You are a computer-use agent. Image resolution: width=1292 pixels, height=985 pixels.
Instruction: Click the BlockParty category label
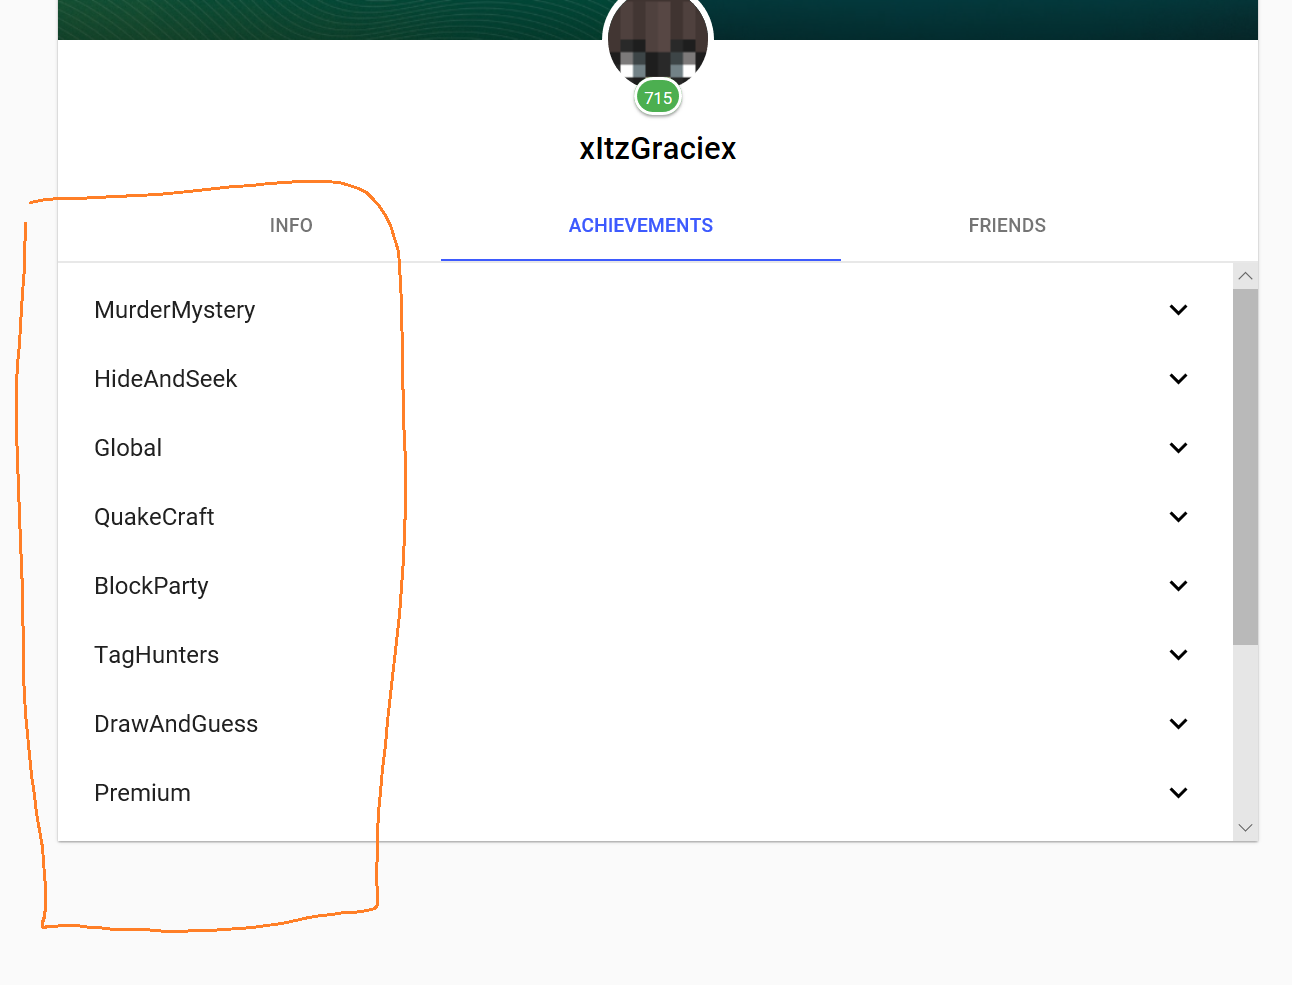[151, 586]
